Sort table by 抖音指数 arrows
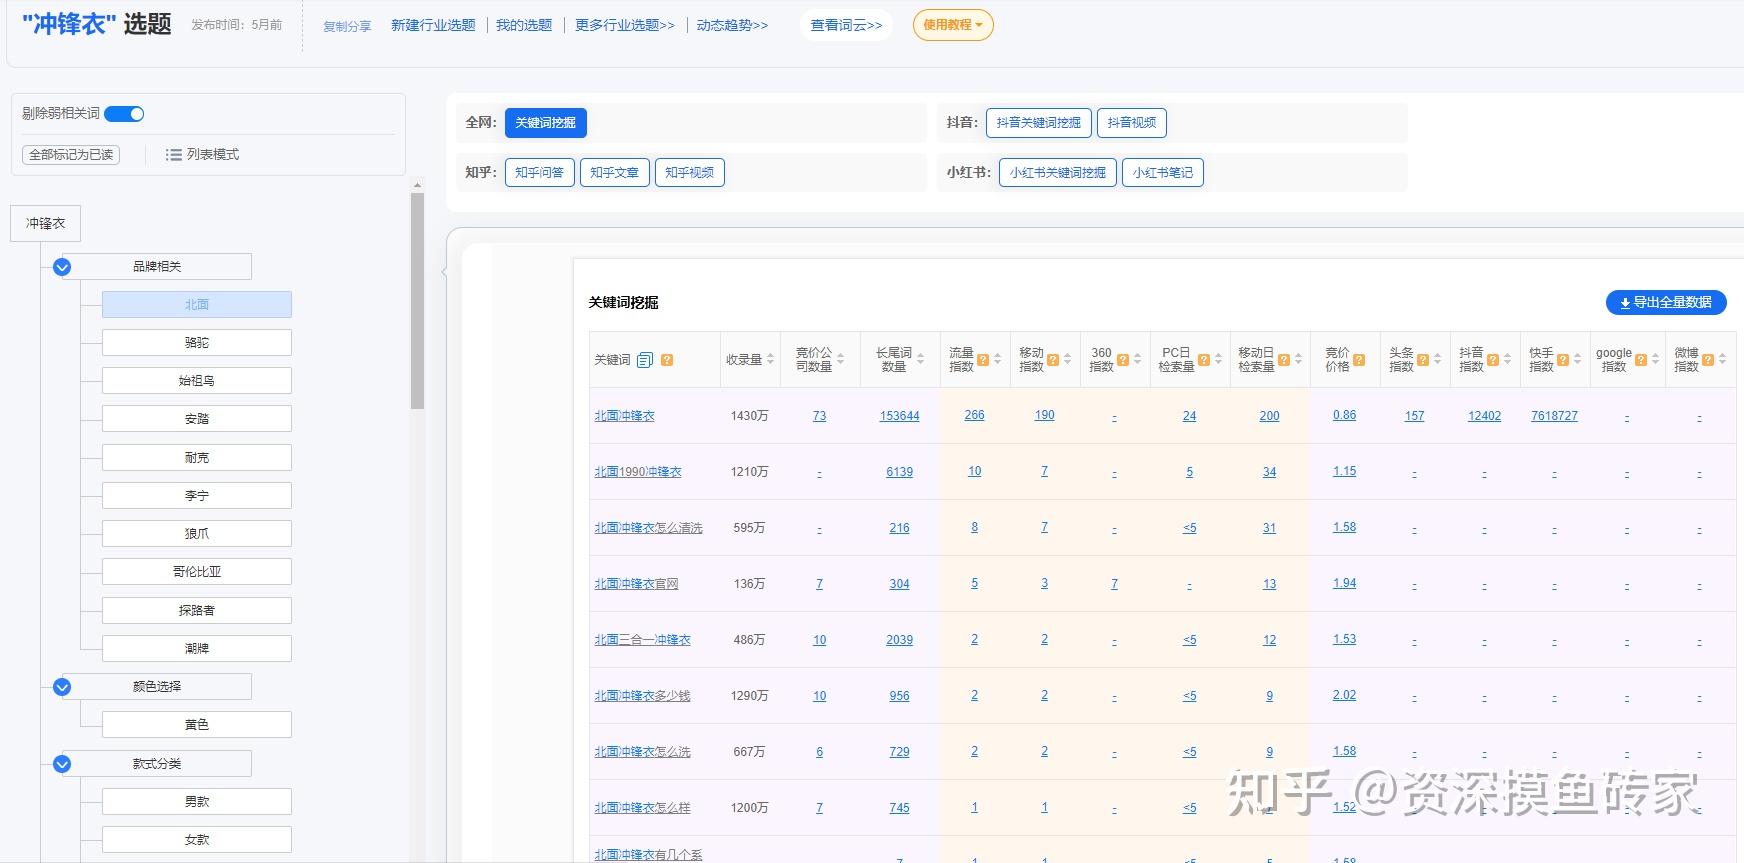The width and height of the screenshot is (1744, 863). click(x=1508, y=359)
